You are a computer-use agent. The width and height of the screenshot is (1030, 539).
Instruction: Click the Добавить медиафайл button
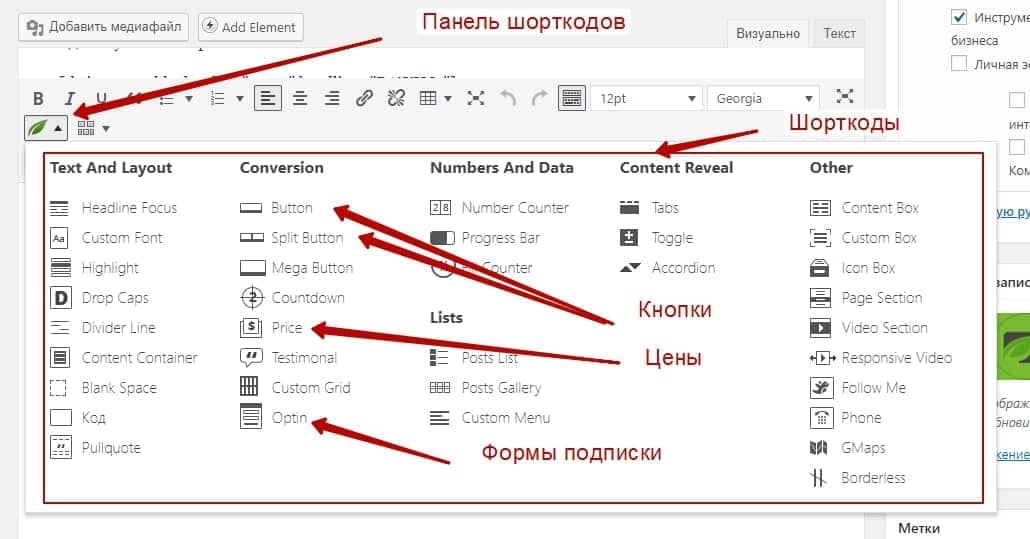[x=103, y=27]
